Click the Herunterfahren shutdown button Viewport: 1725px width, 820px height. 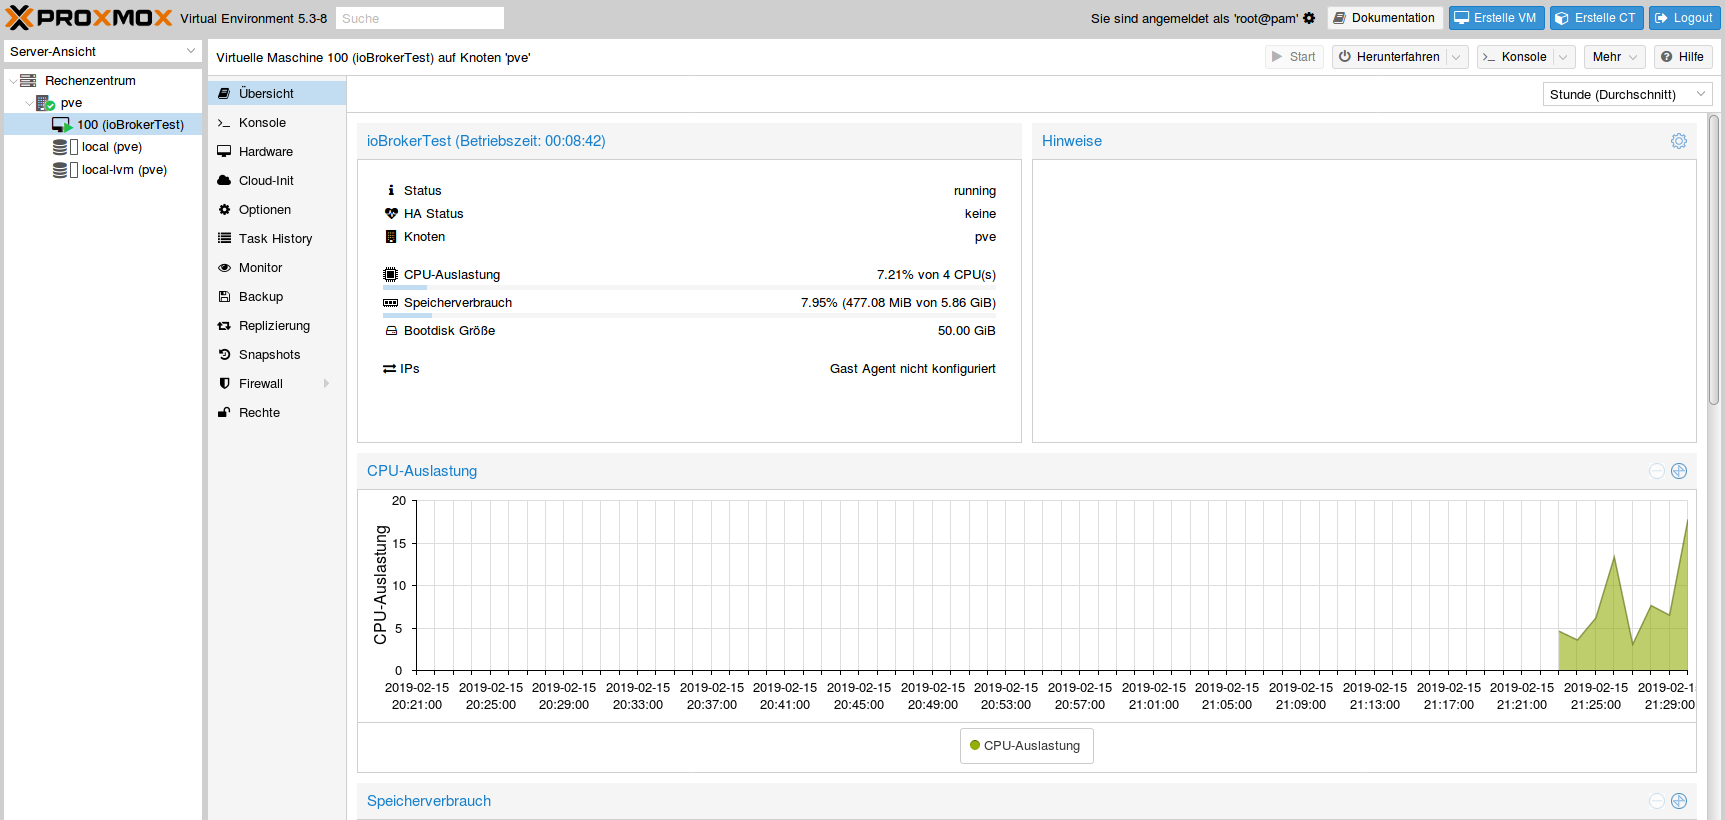[1389, 57]
